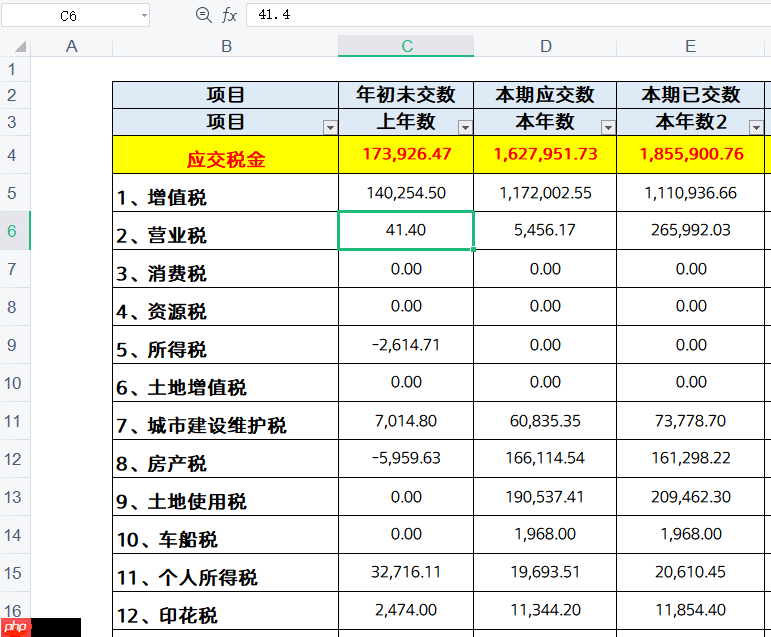Select column D header
This screenshot has width=771, height=637.
point(545,47)
